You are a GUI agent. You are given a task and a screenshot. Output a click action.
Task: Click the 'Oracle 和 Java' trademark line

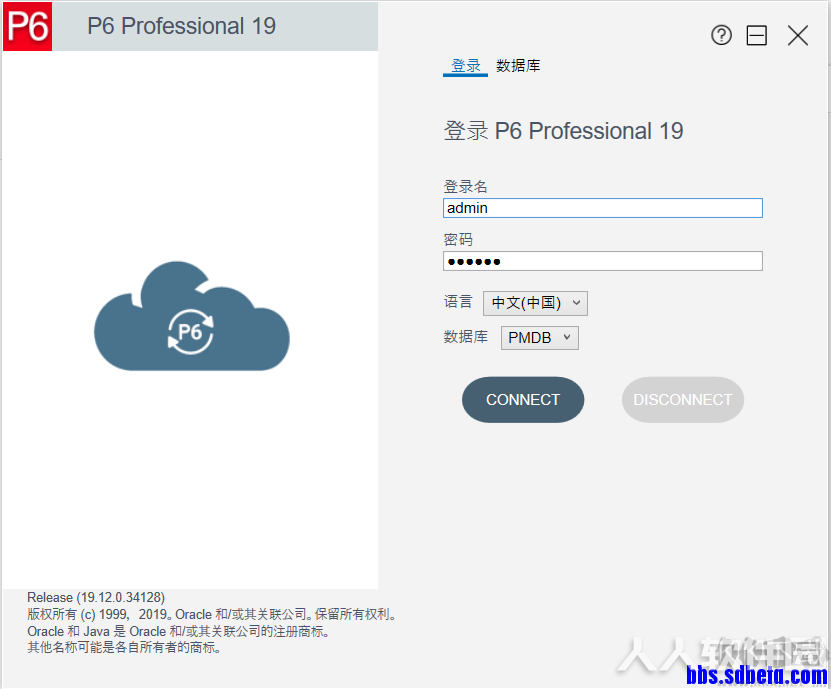tap(179, 631)
